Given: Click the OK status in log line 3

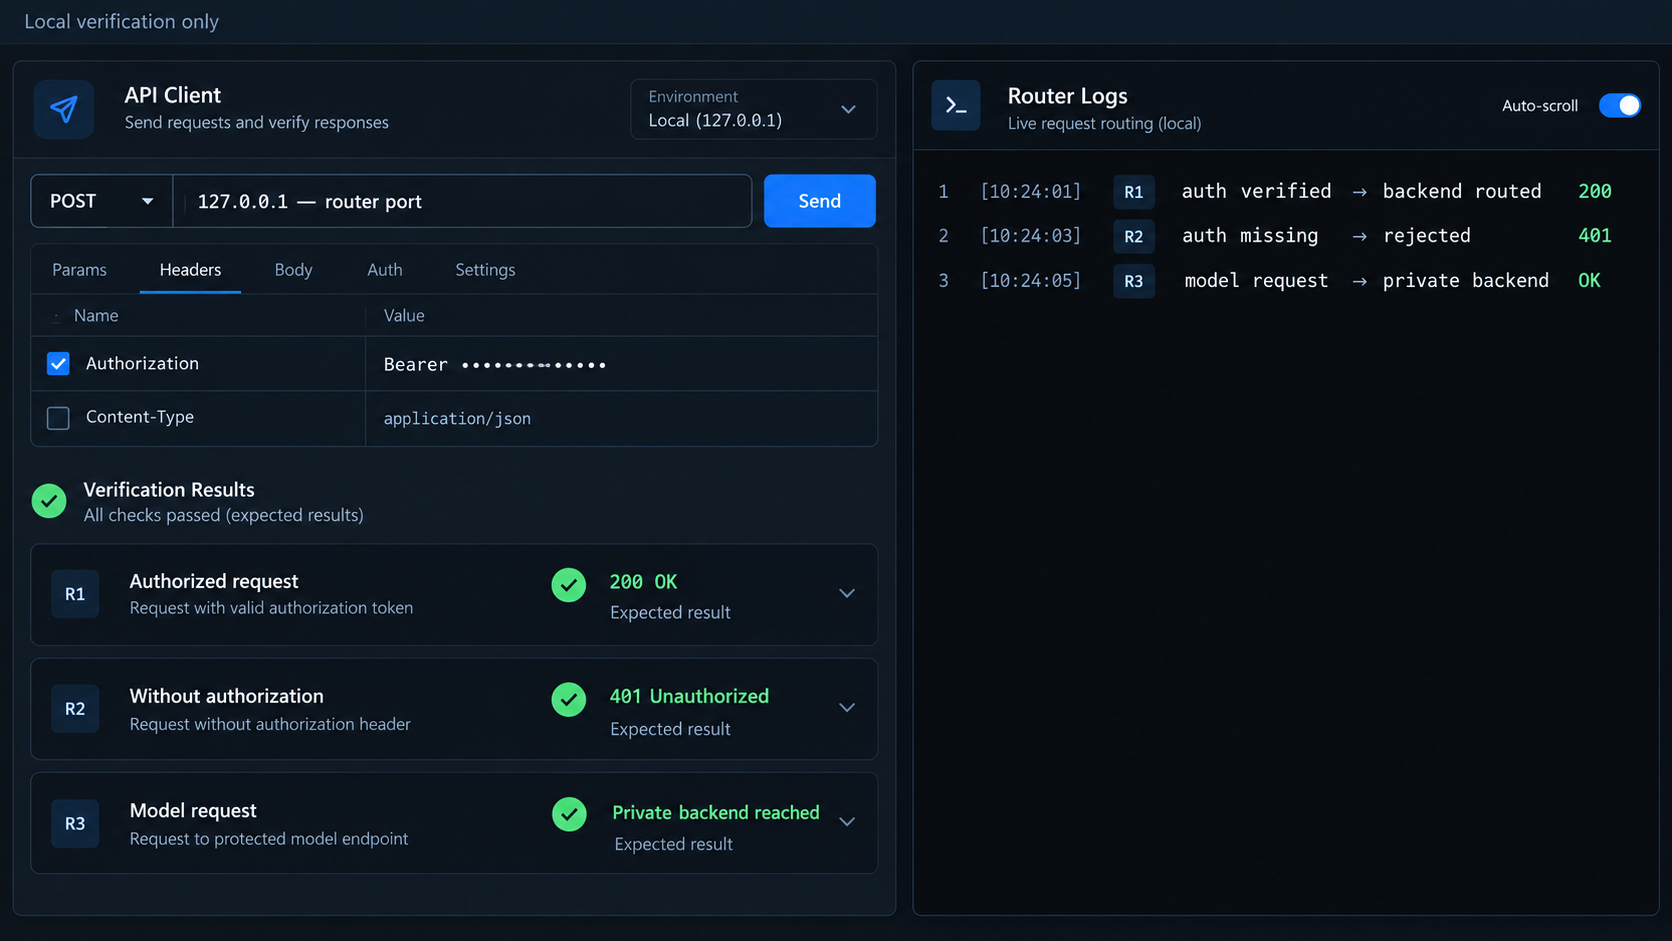Looking at the screenshot, I should (1589, 281).
